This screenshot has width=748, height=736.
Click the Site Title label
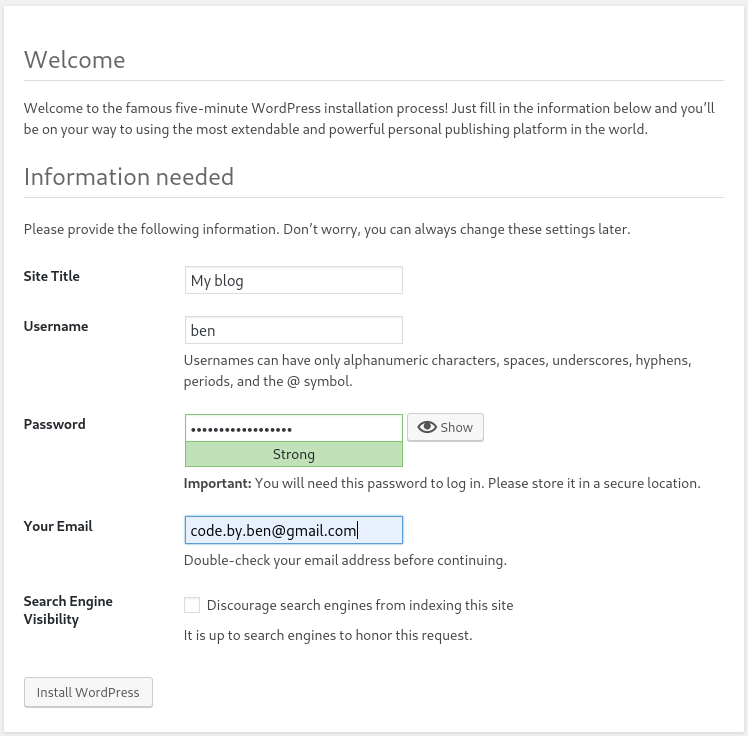[52, 276]
